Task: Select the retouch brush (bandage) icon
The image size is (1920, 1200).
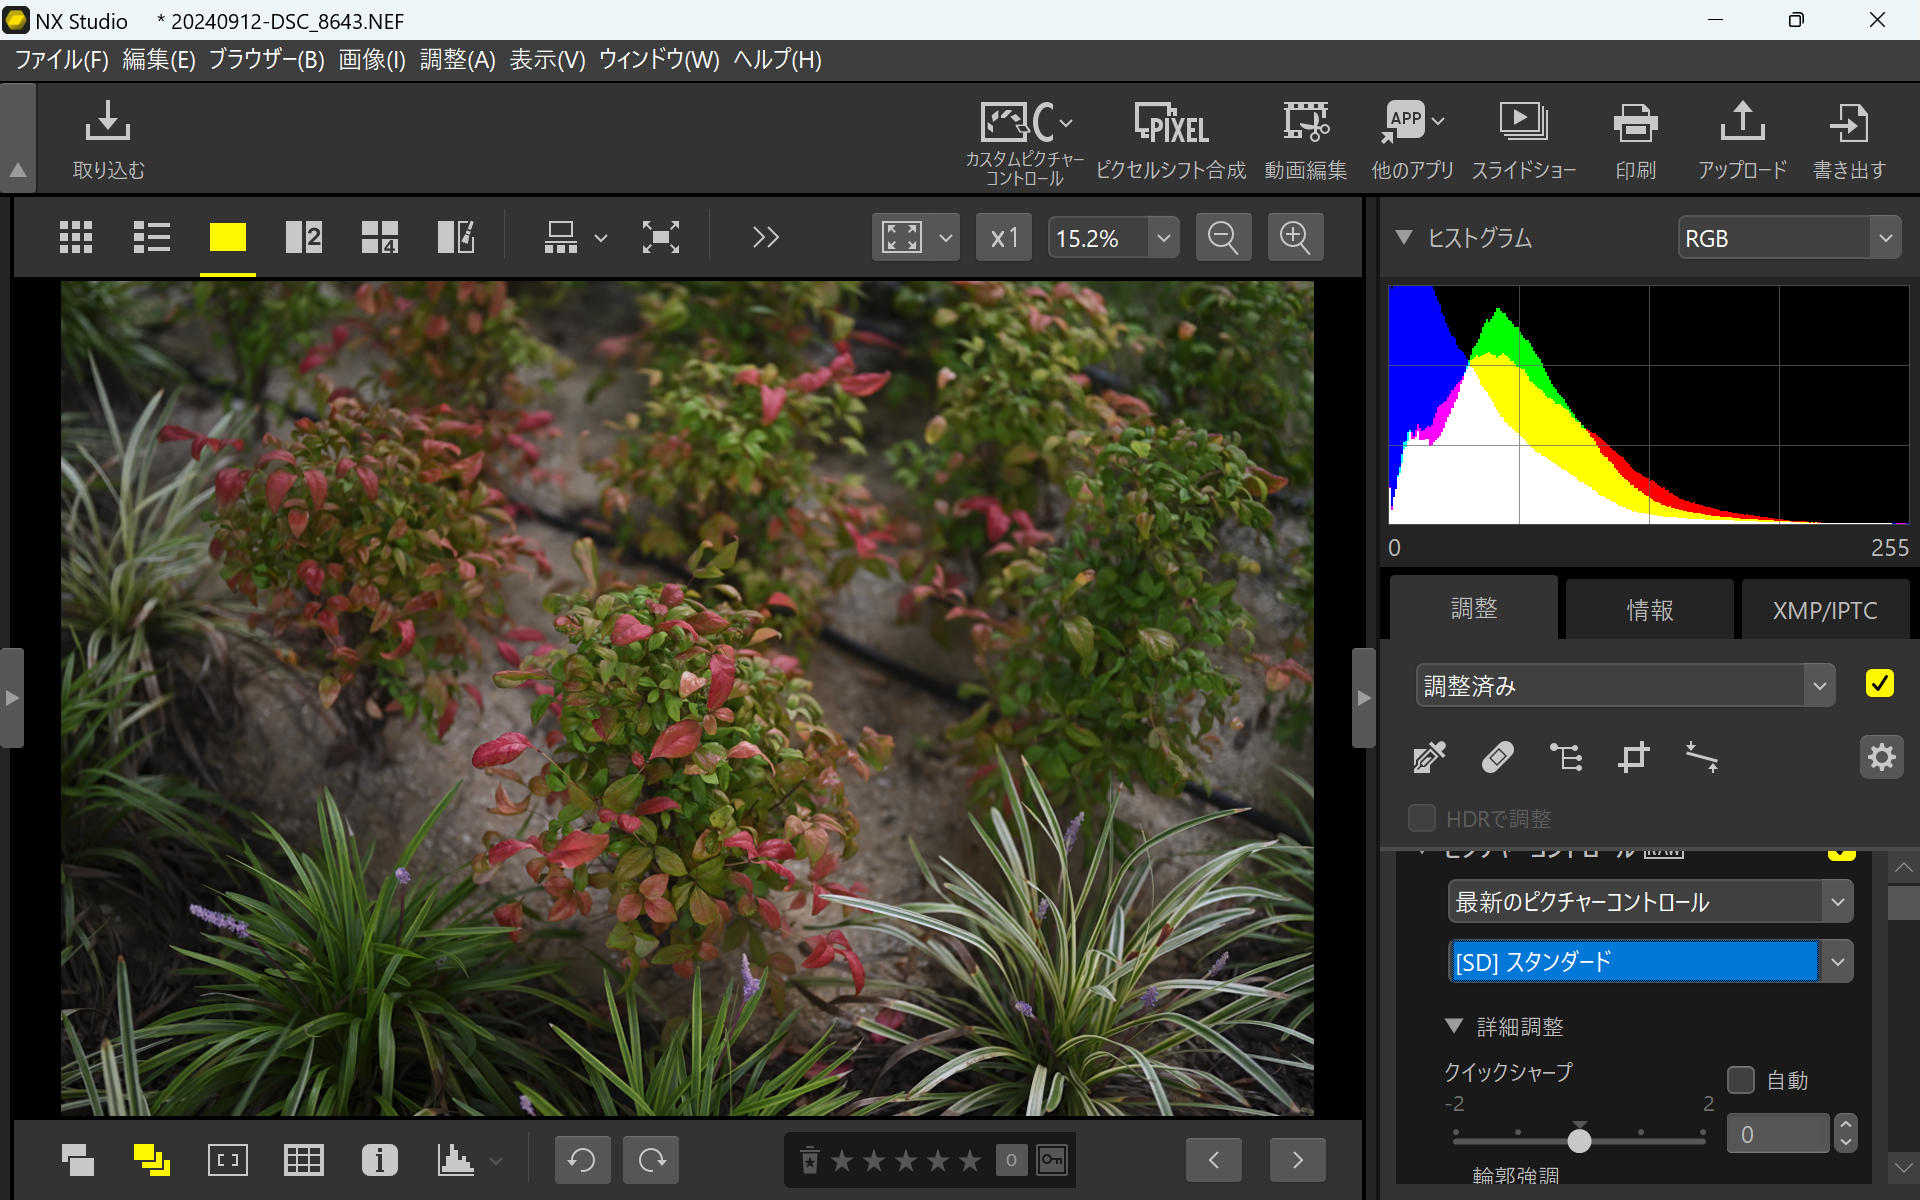Action: coord(1497,757)
